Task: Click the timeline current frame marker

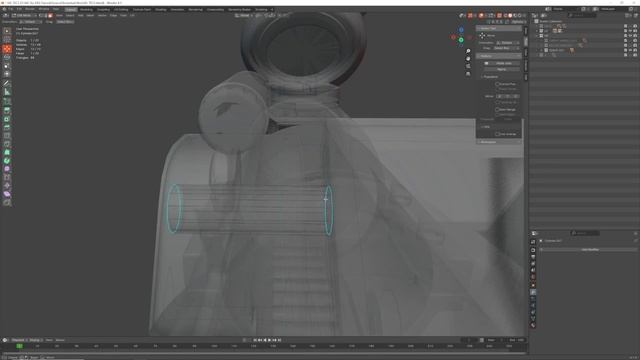Action: point(19,346)
